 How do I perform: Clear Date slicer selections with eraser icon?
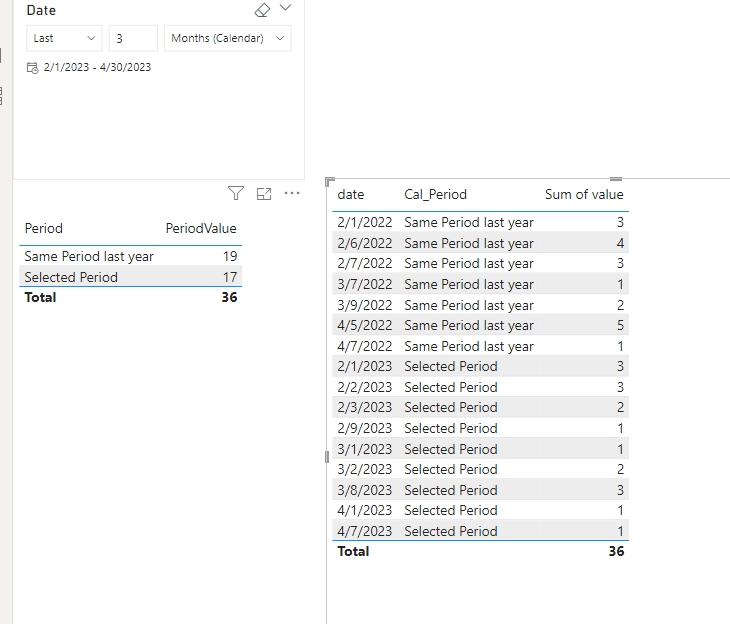tap(262, 10)
